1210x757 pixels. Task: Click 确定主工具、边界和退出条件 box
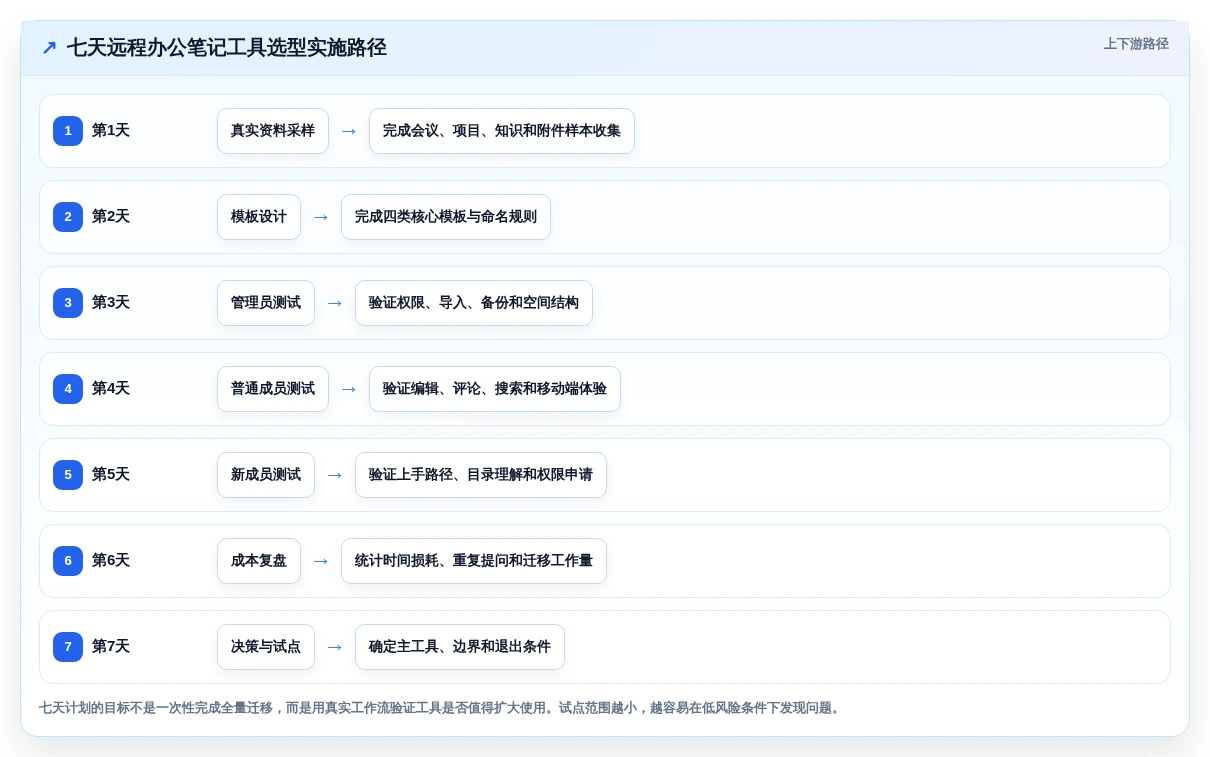tap(460, 647)
